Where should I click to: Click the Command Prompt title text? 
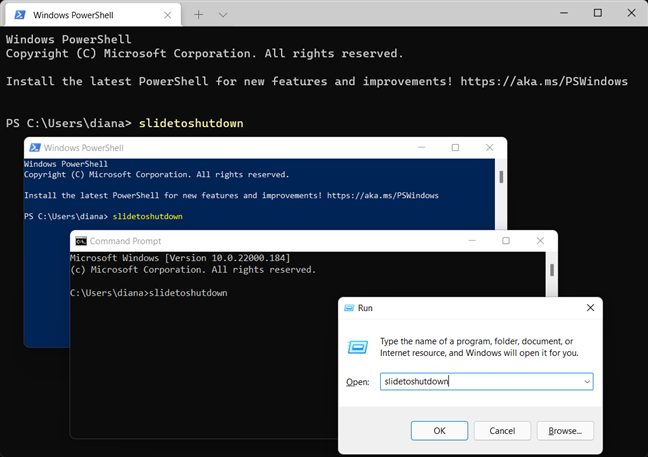click(x=125, y=241)
